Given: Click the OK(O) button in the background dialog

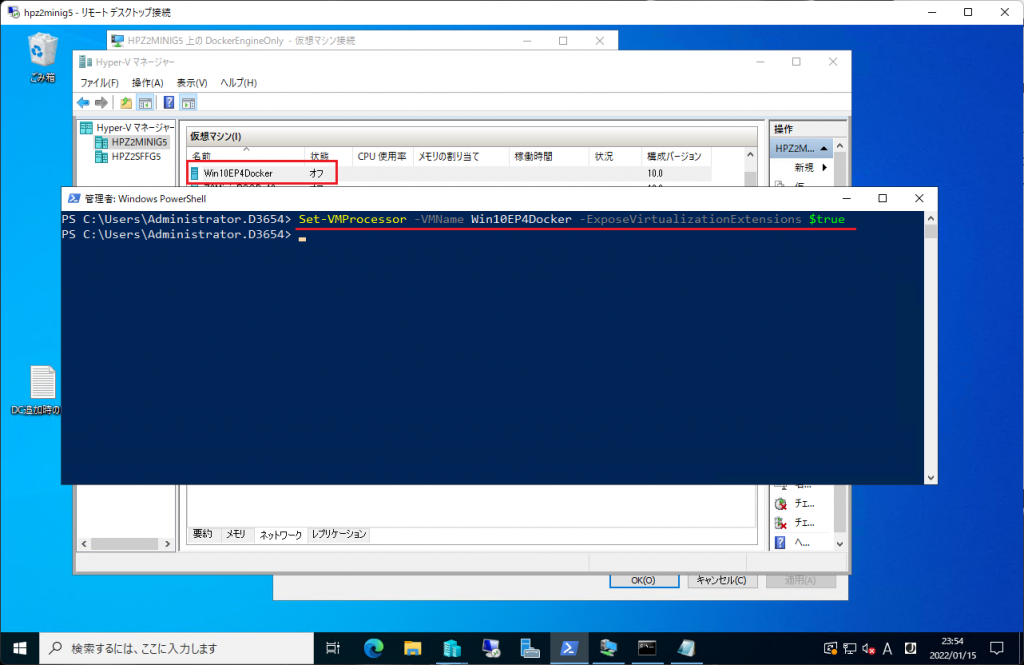Looking at the screenshot, I should pos(644,580).
